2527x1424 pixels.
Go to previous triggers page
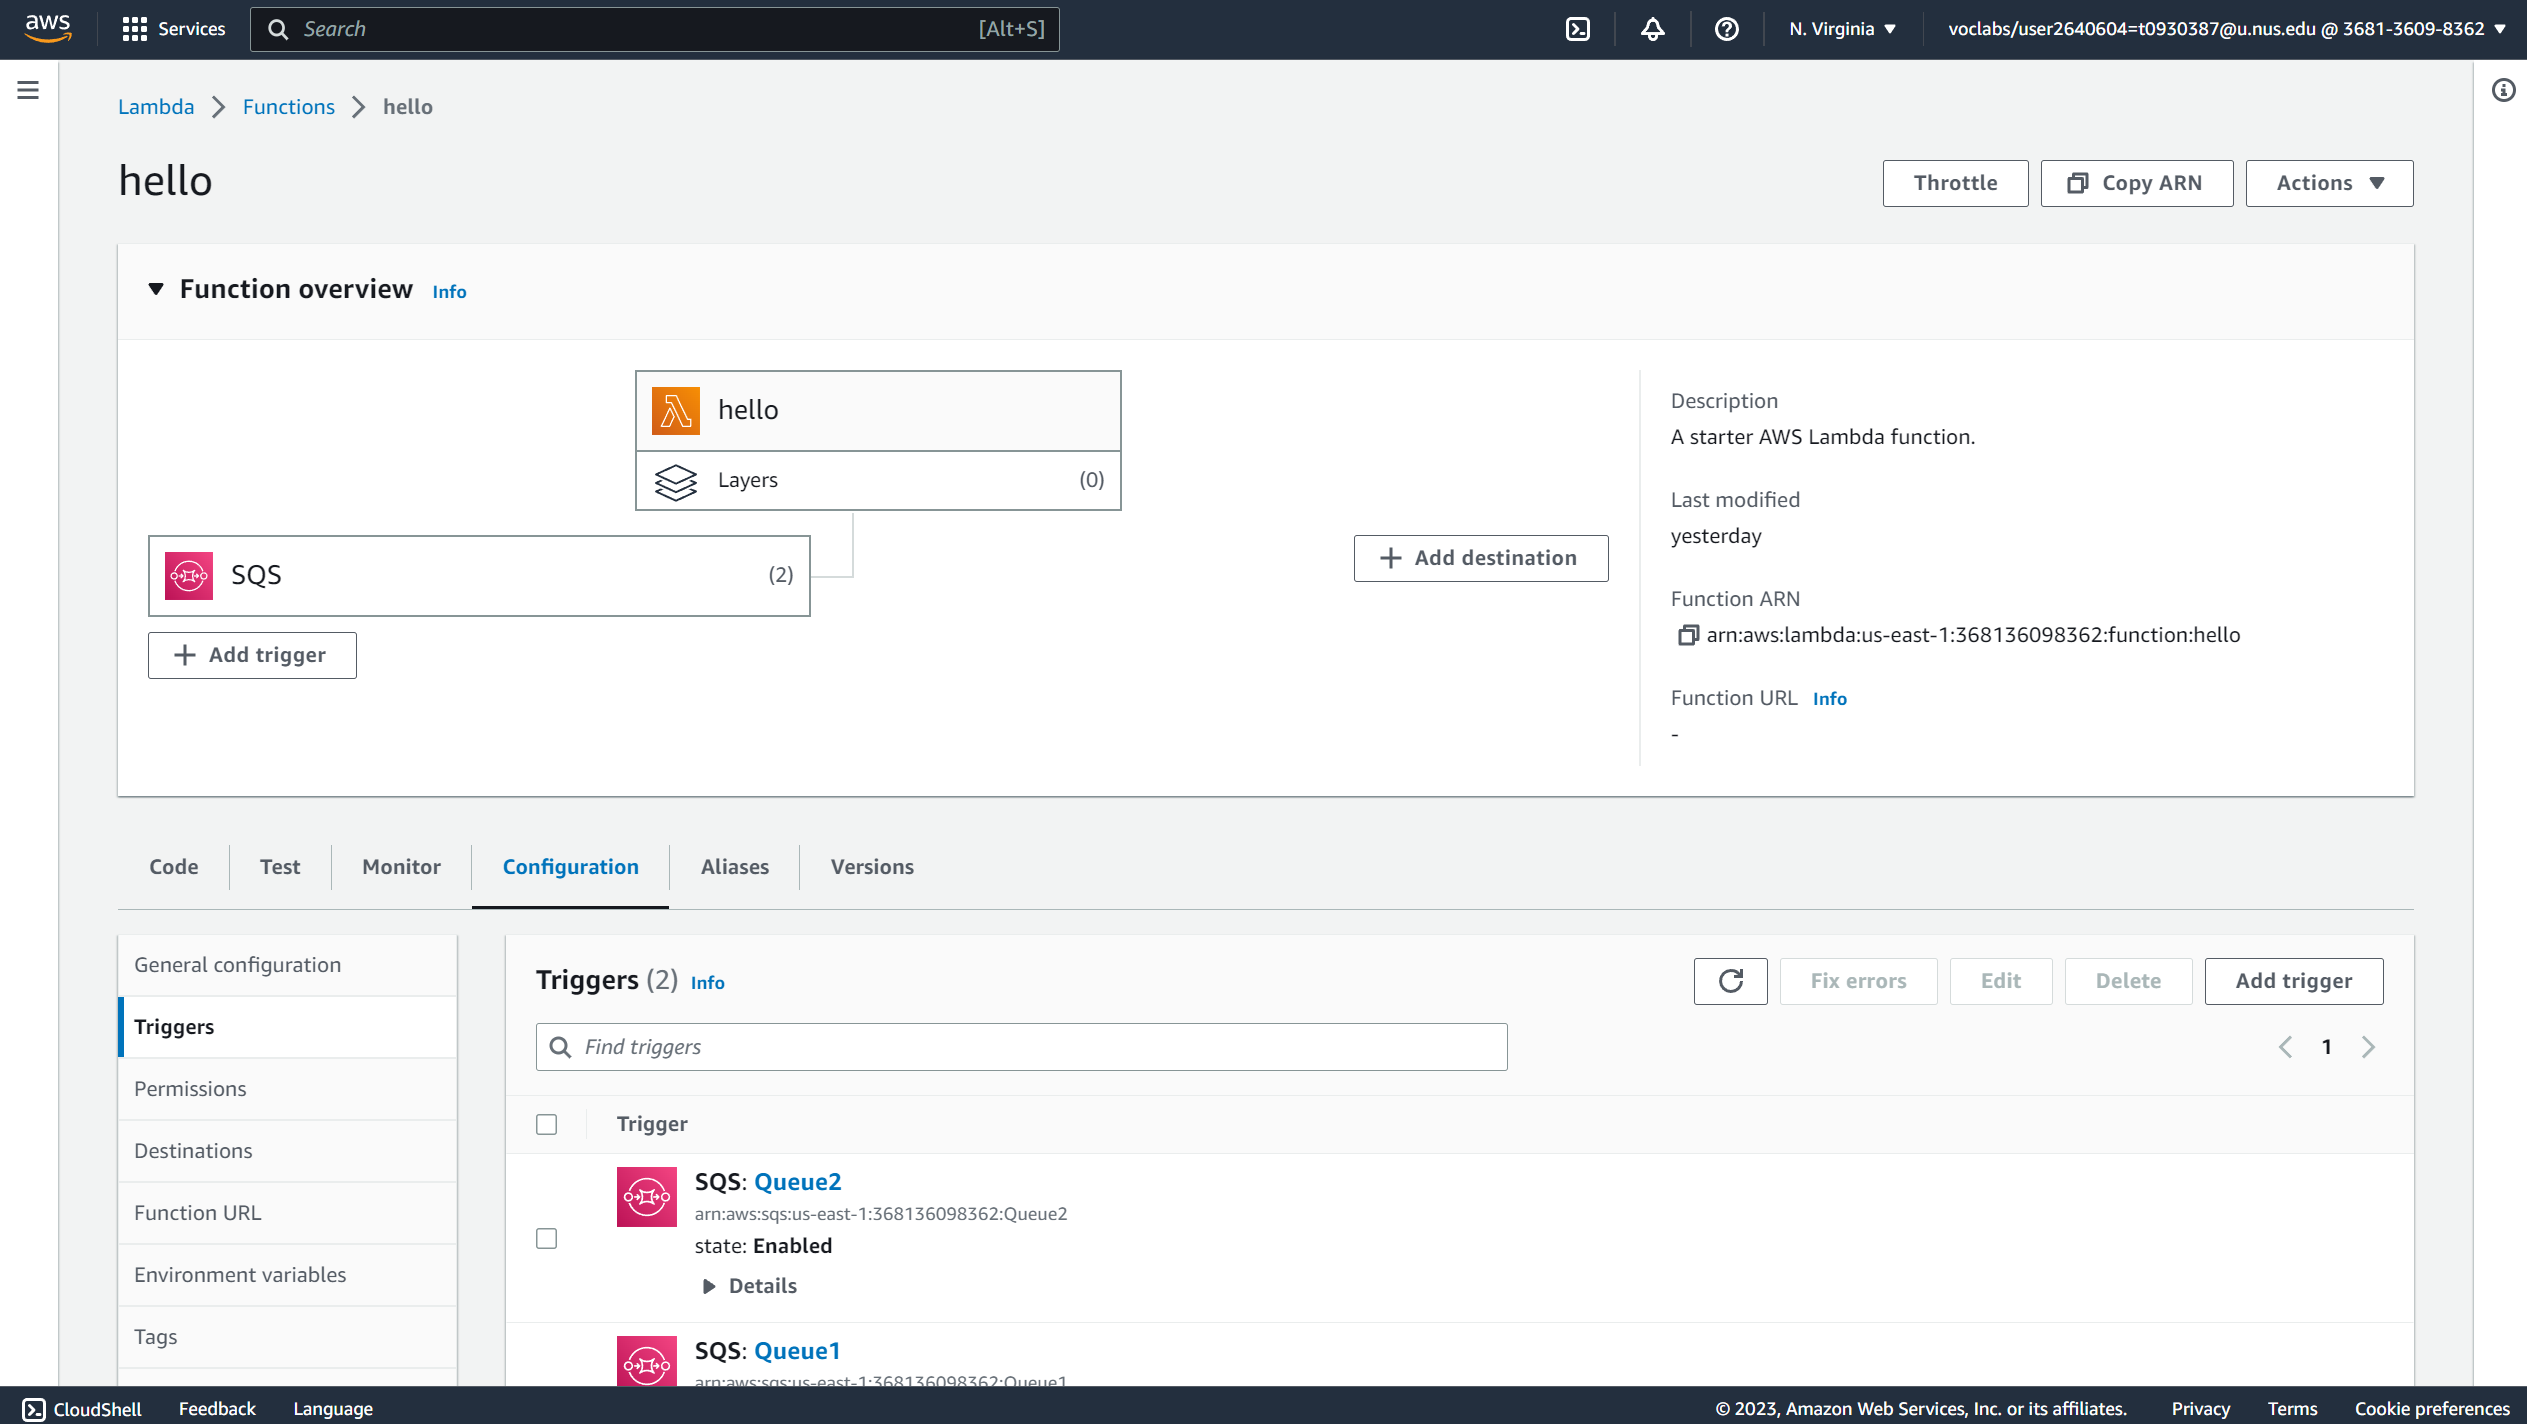coord(2285,1046)
